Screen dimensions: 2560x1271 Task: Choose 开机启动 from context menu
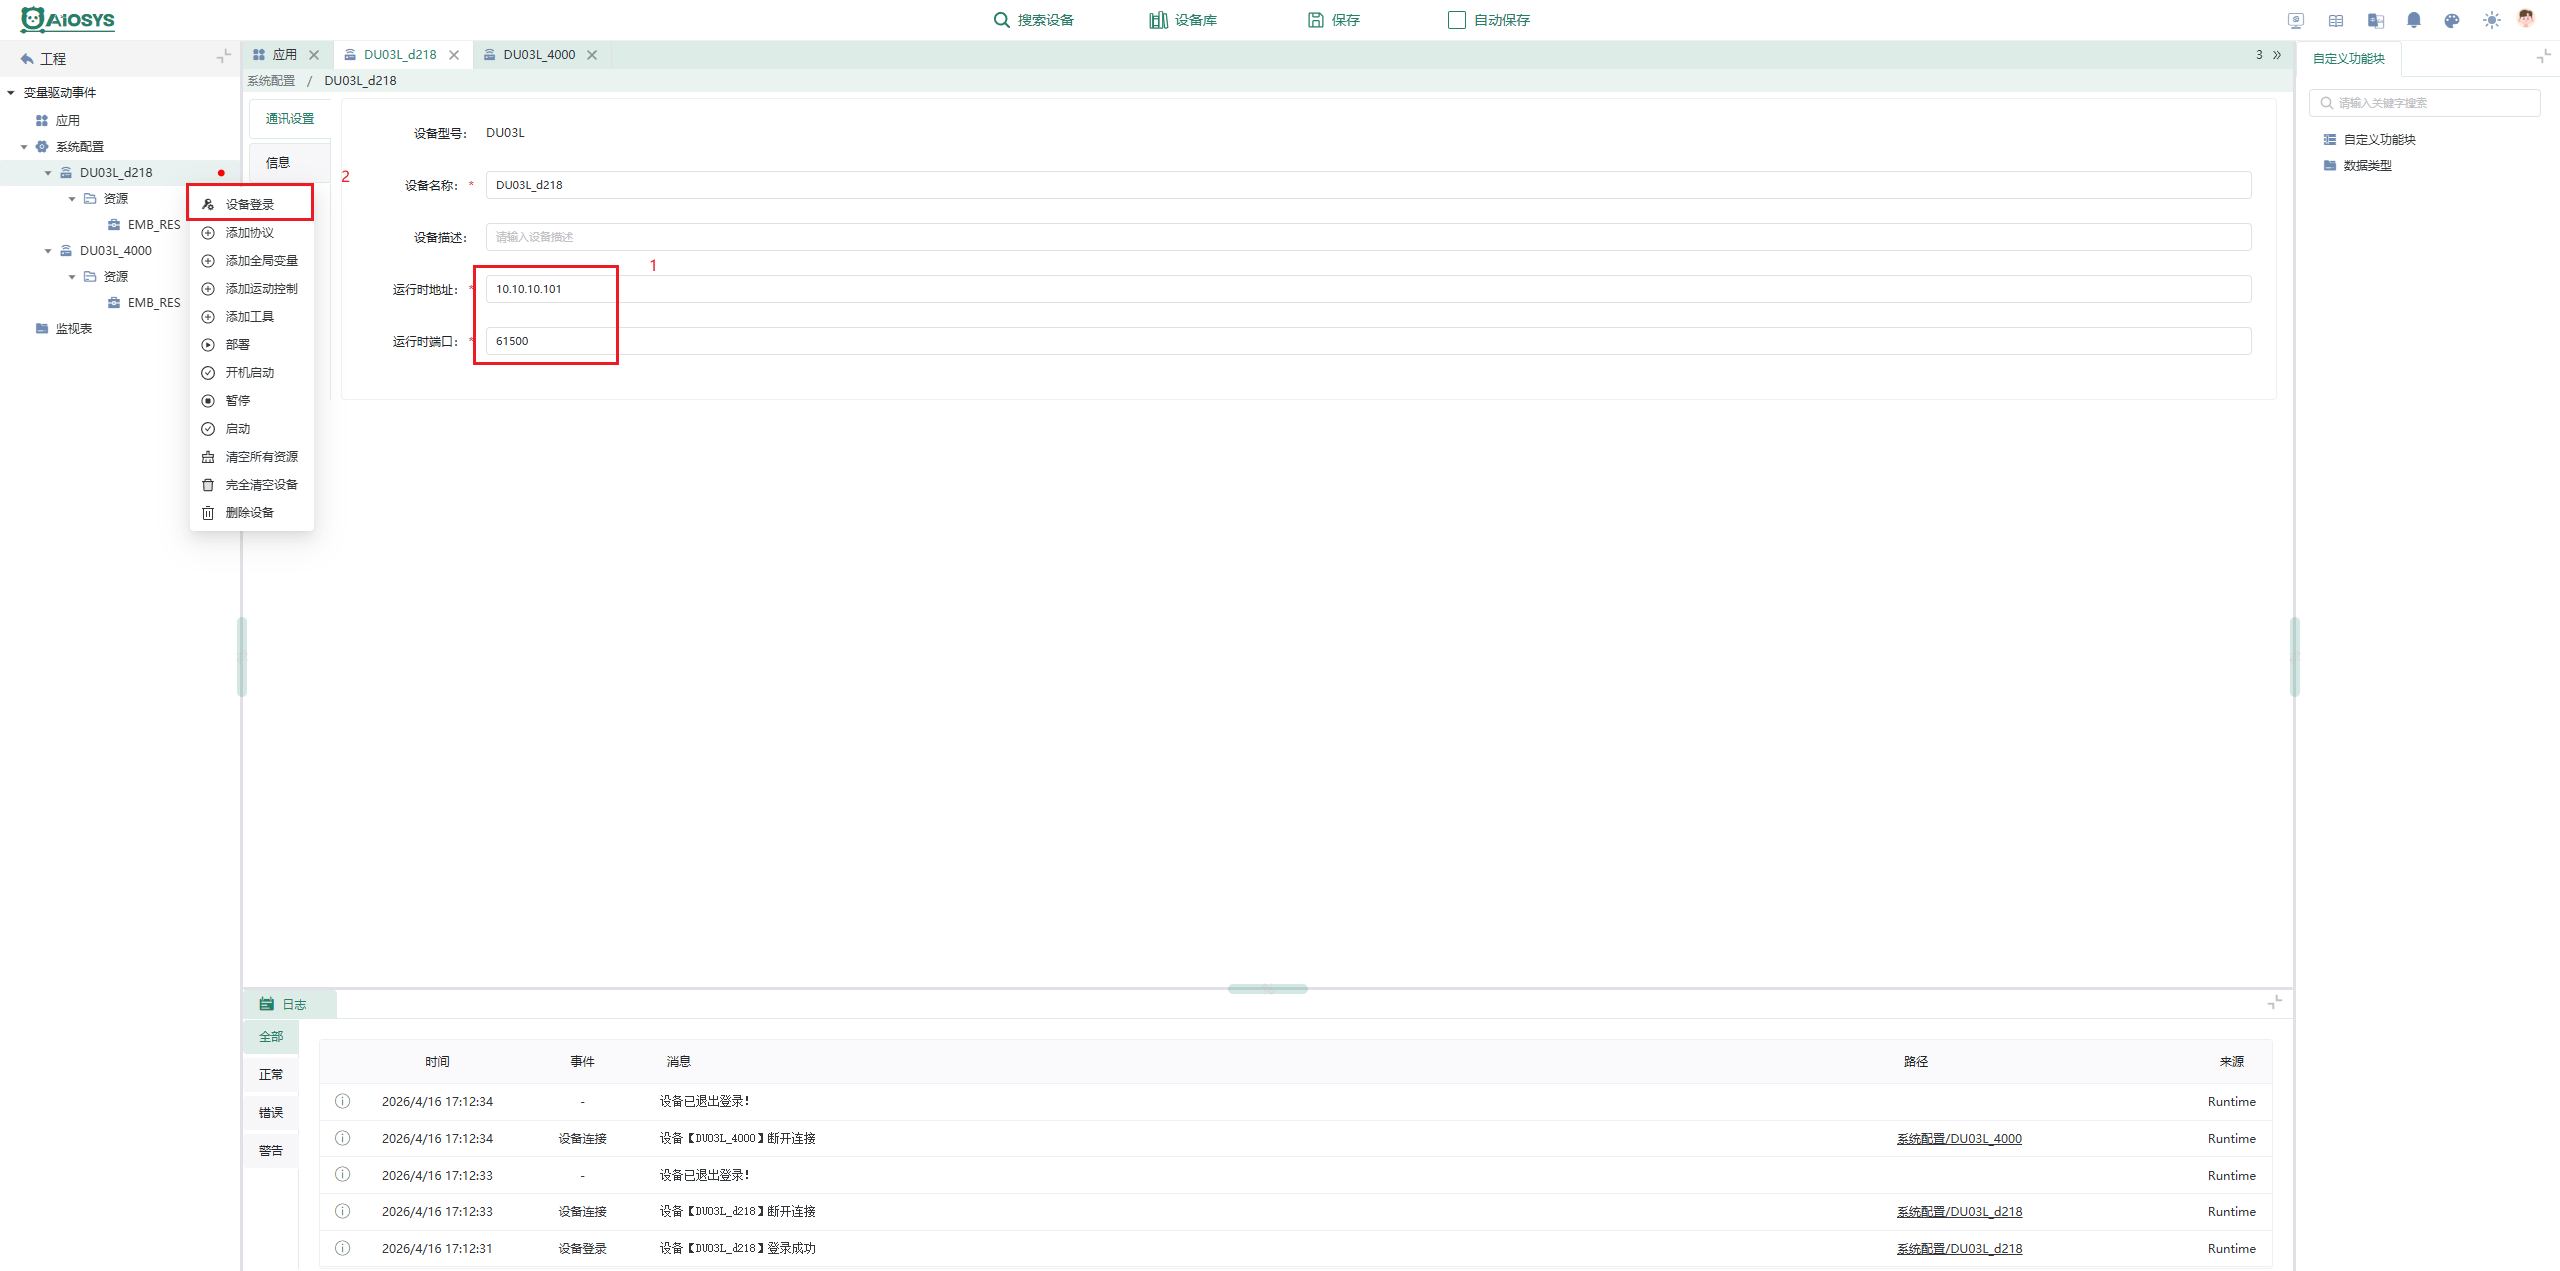pos(251,373)
